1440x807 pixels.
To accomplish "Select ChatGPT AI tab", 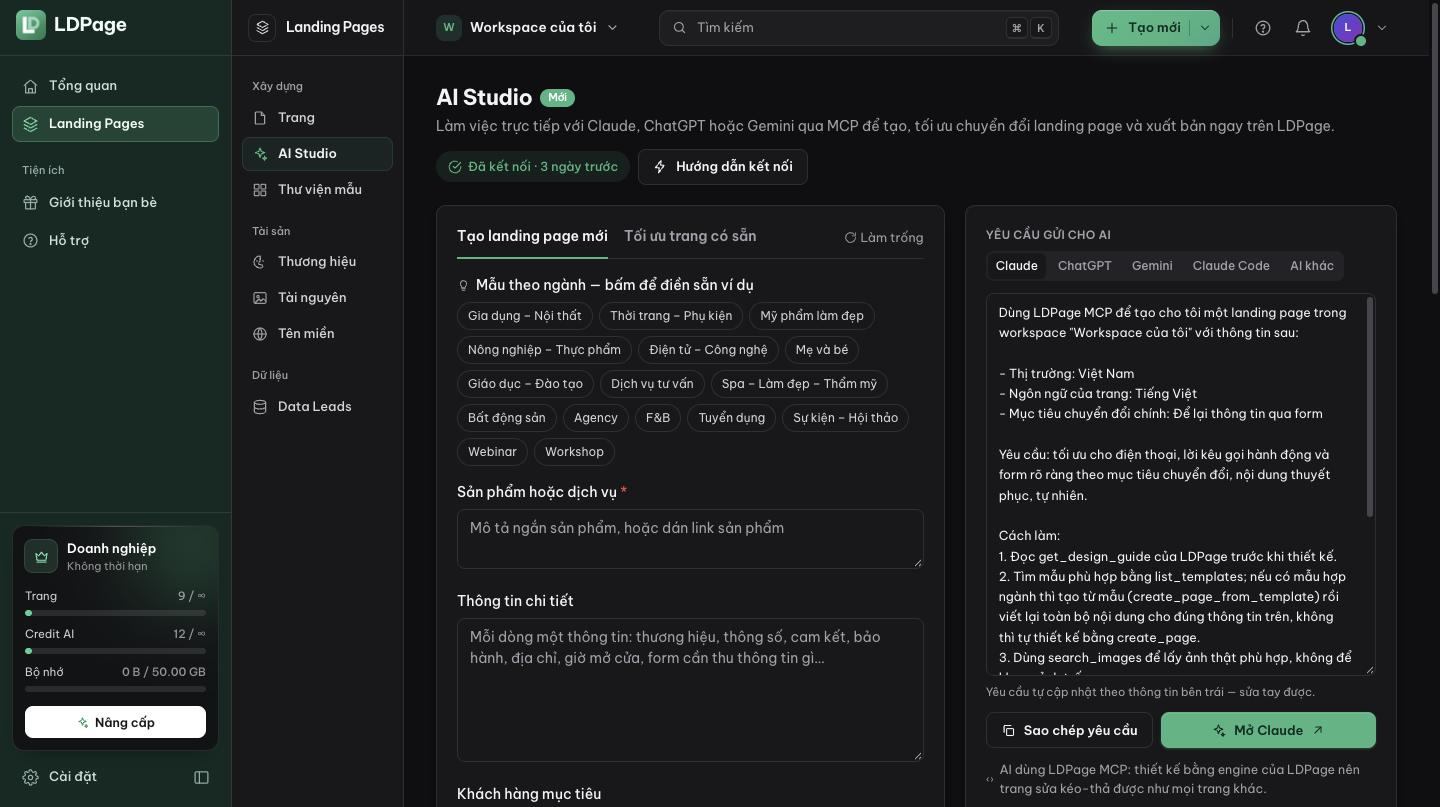I will pos(1085,266).
